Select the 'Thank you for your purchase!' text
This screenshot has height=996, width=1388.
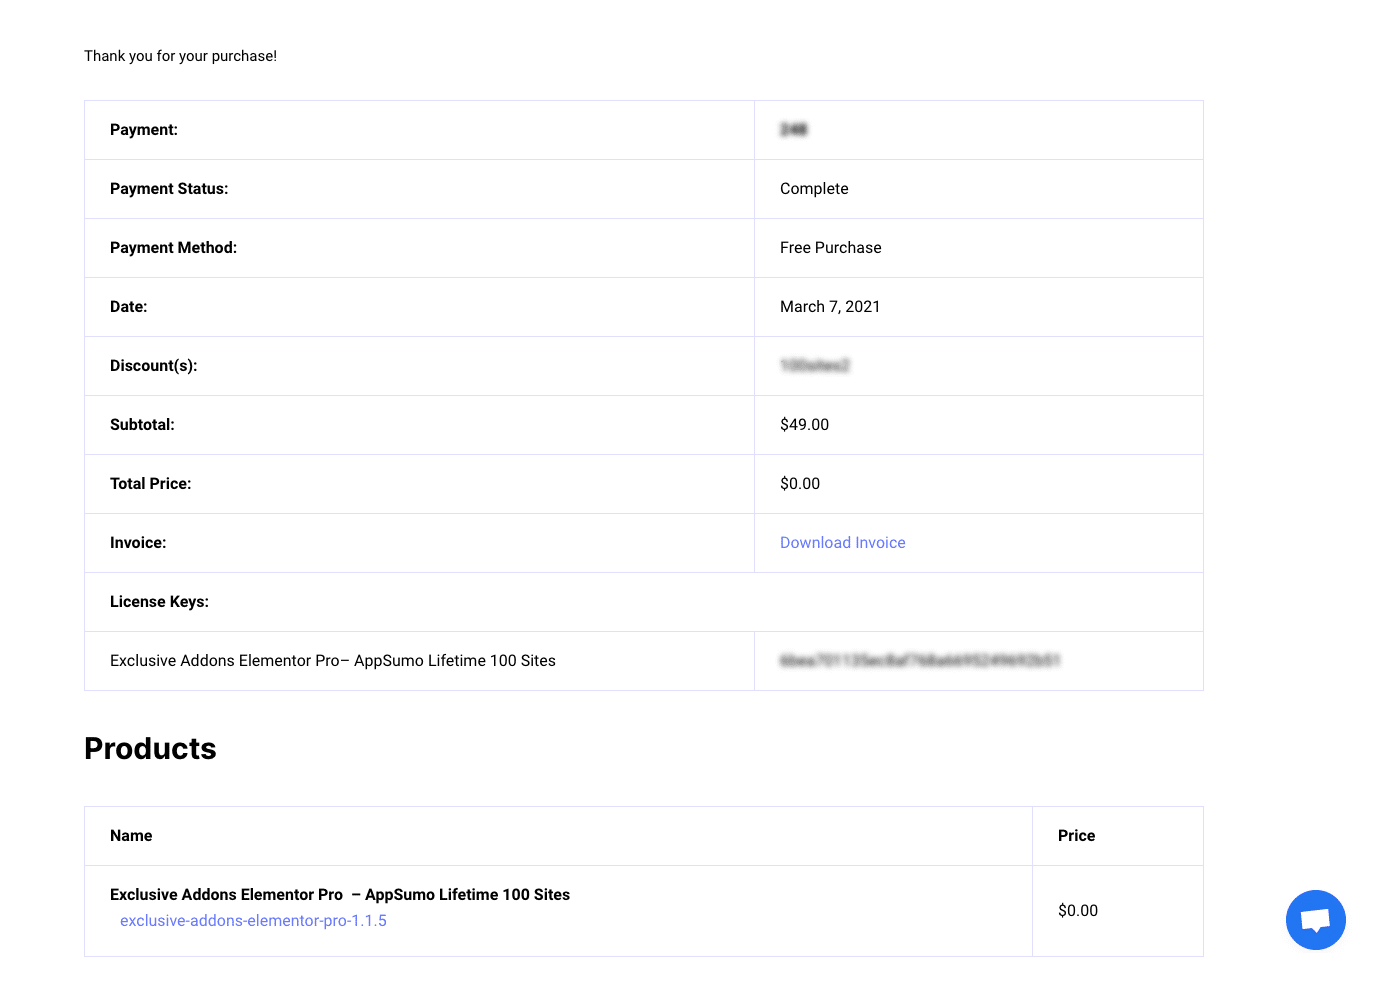180,56
